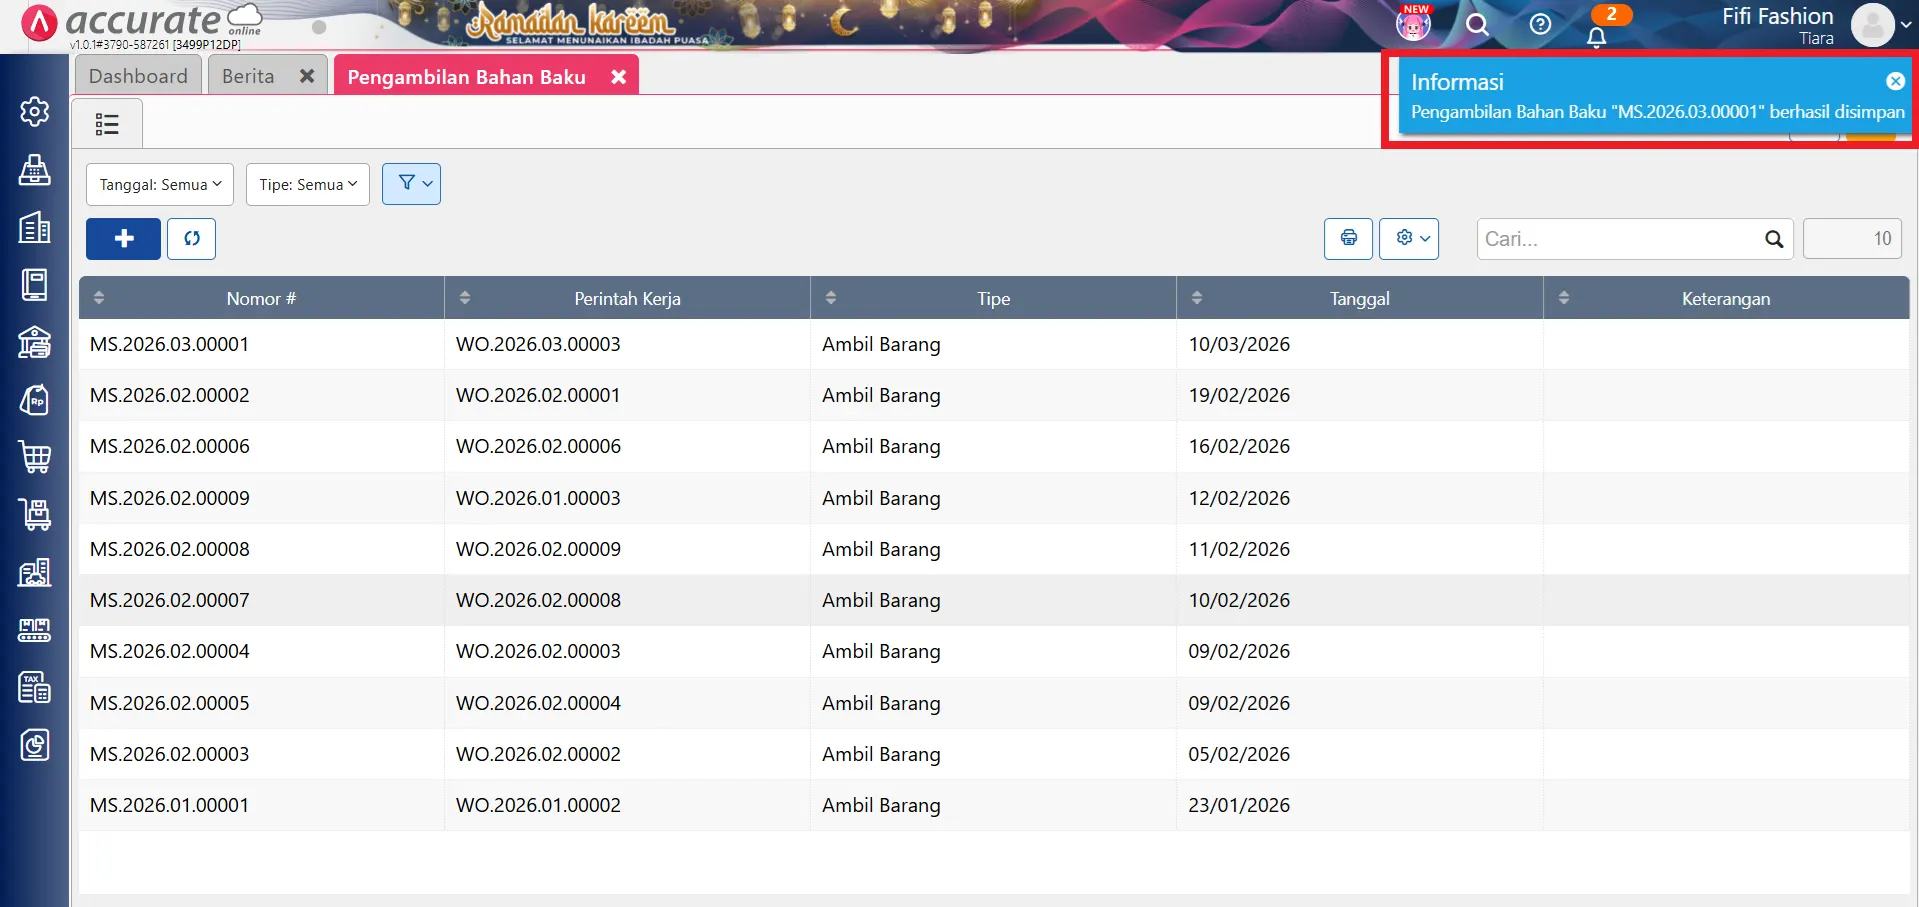
Task: Sort by the Nomor # column
Action: [261, 298]
